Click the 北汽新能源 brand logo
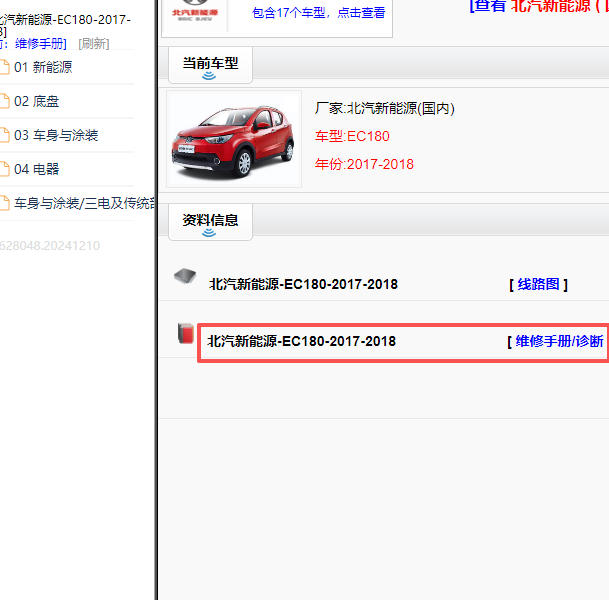The width and height of the screenshot is (609, 600). [195, 12]
